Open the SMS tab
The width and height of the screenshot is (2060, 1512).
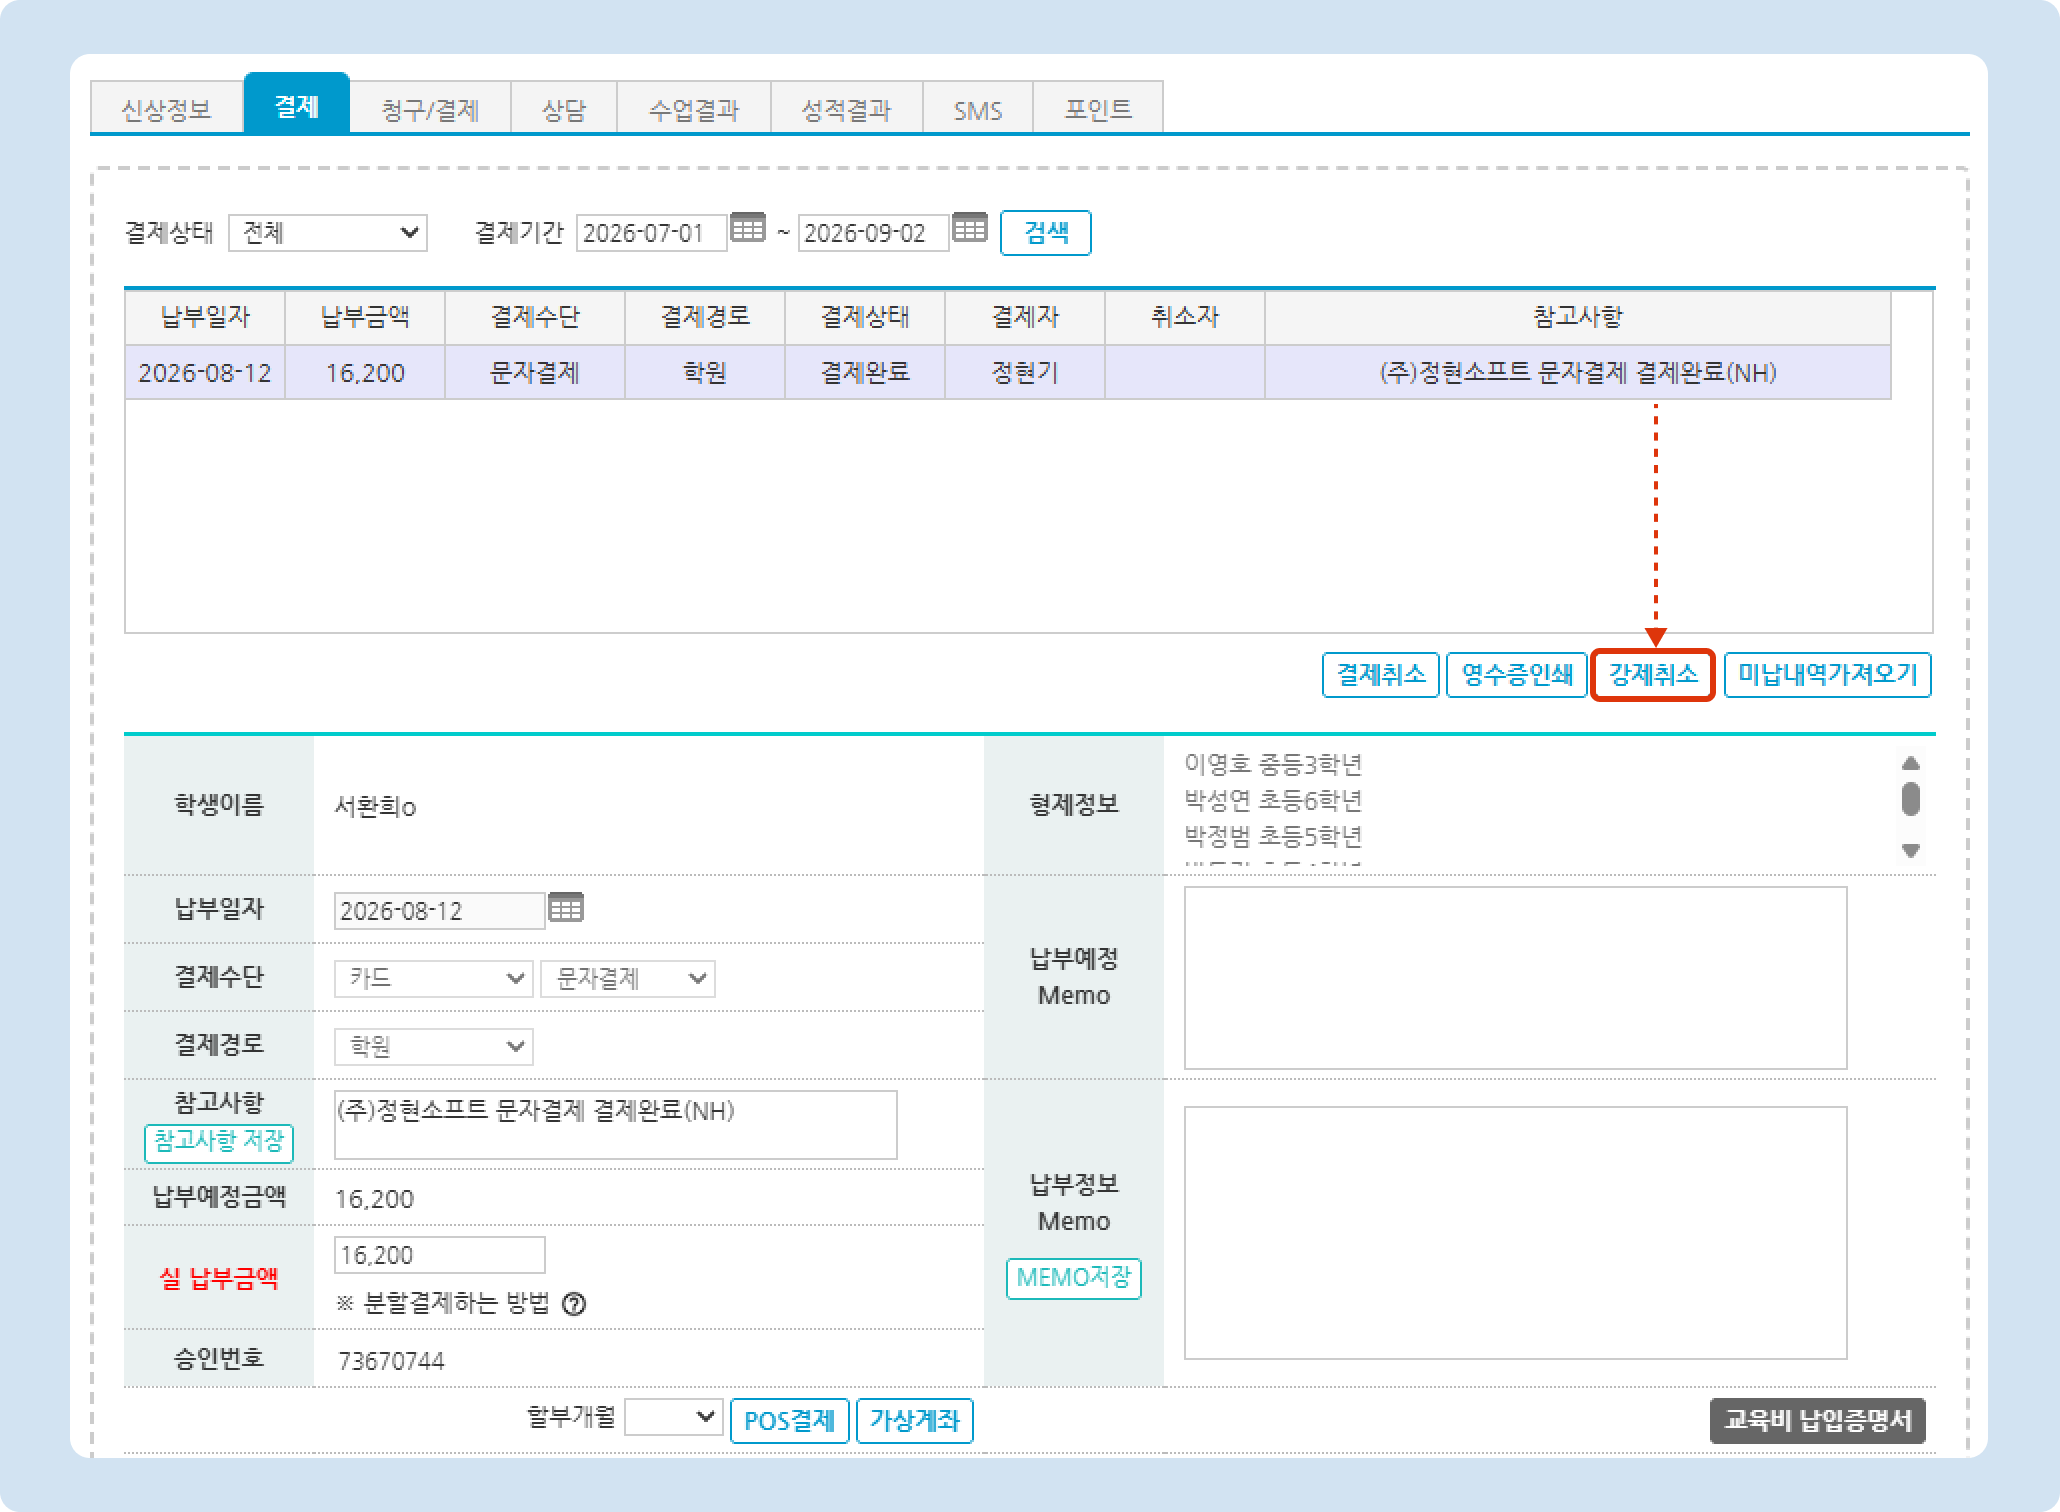[977, 108]
